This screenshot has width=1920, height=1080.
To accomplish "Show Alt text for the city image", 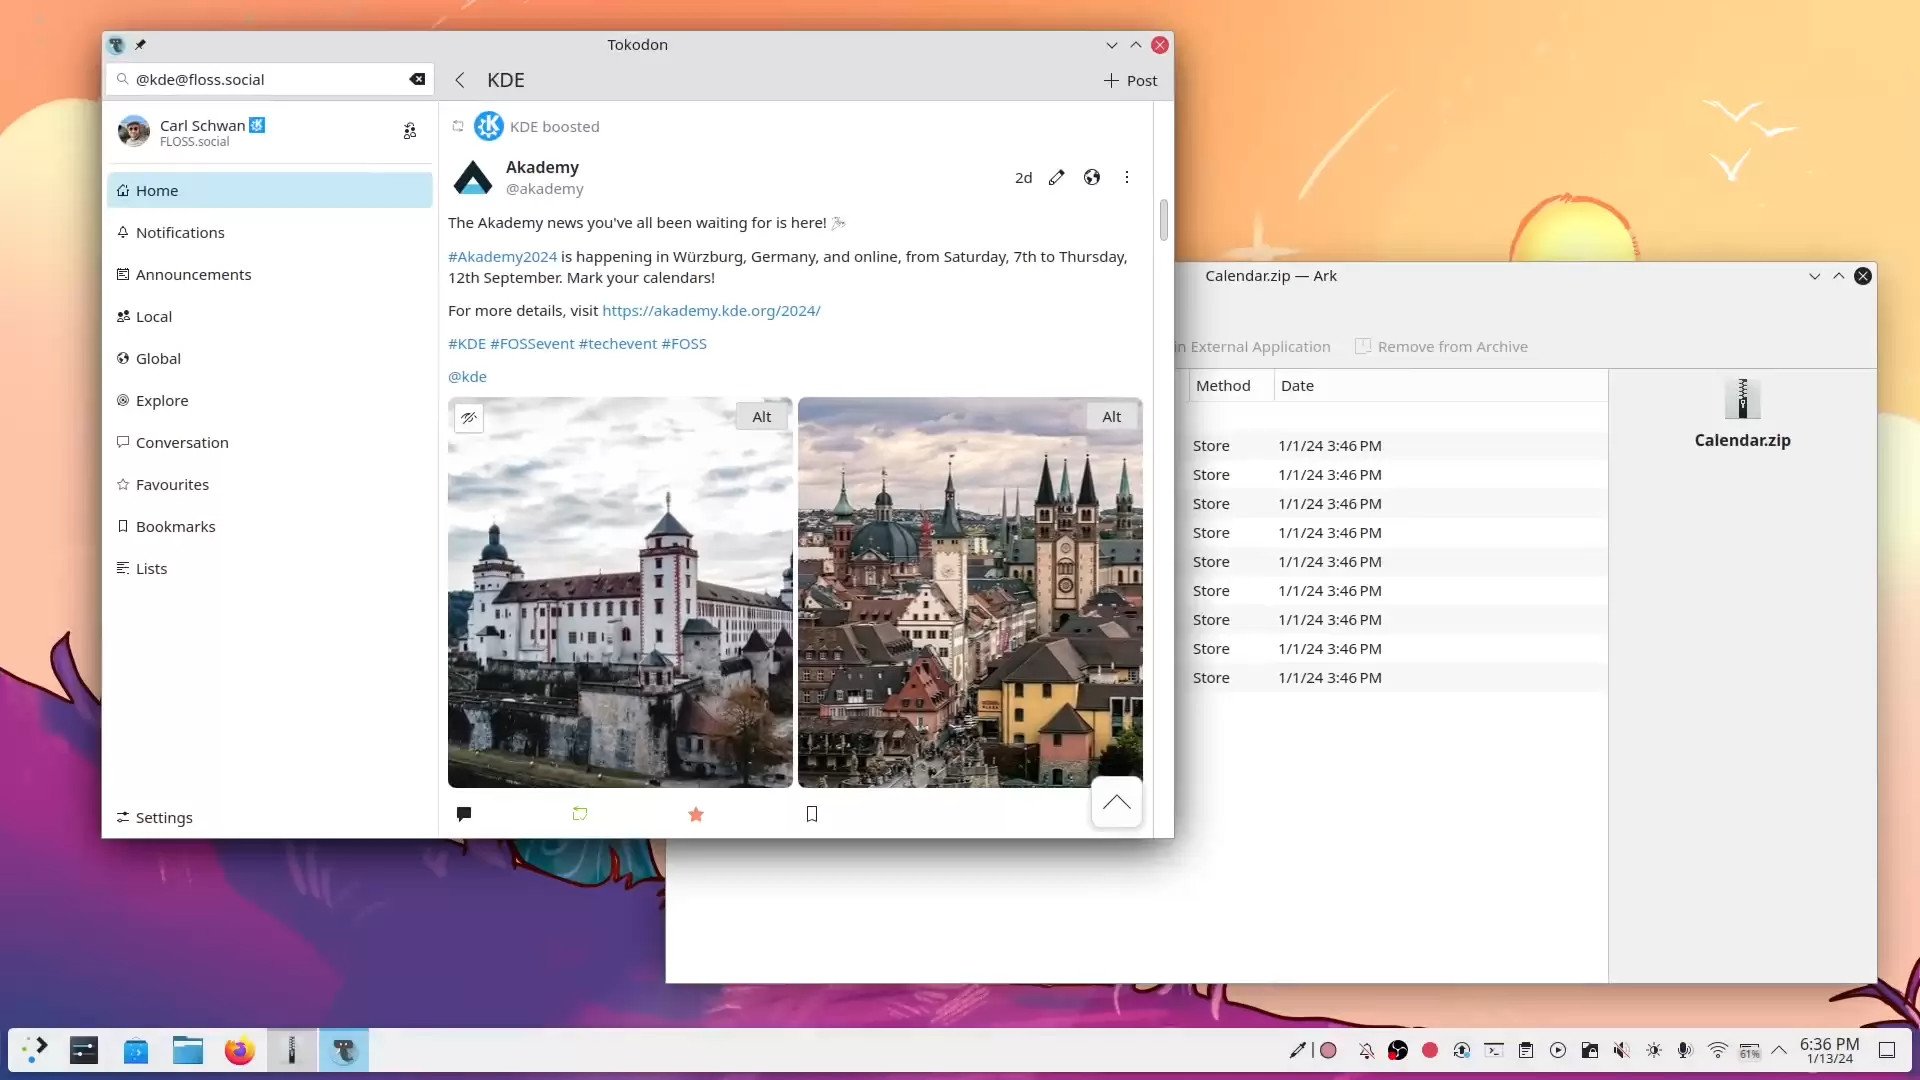I will point(1112,417).
